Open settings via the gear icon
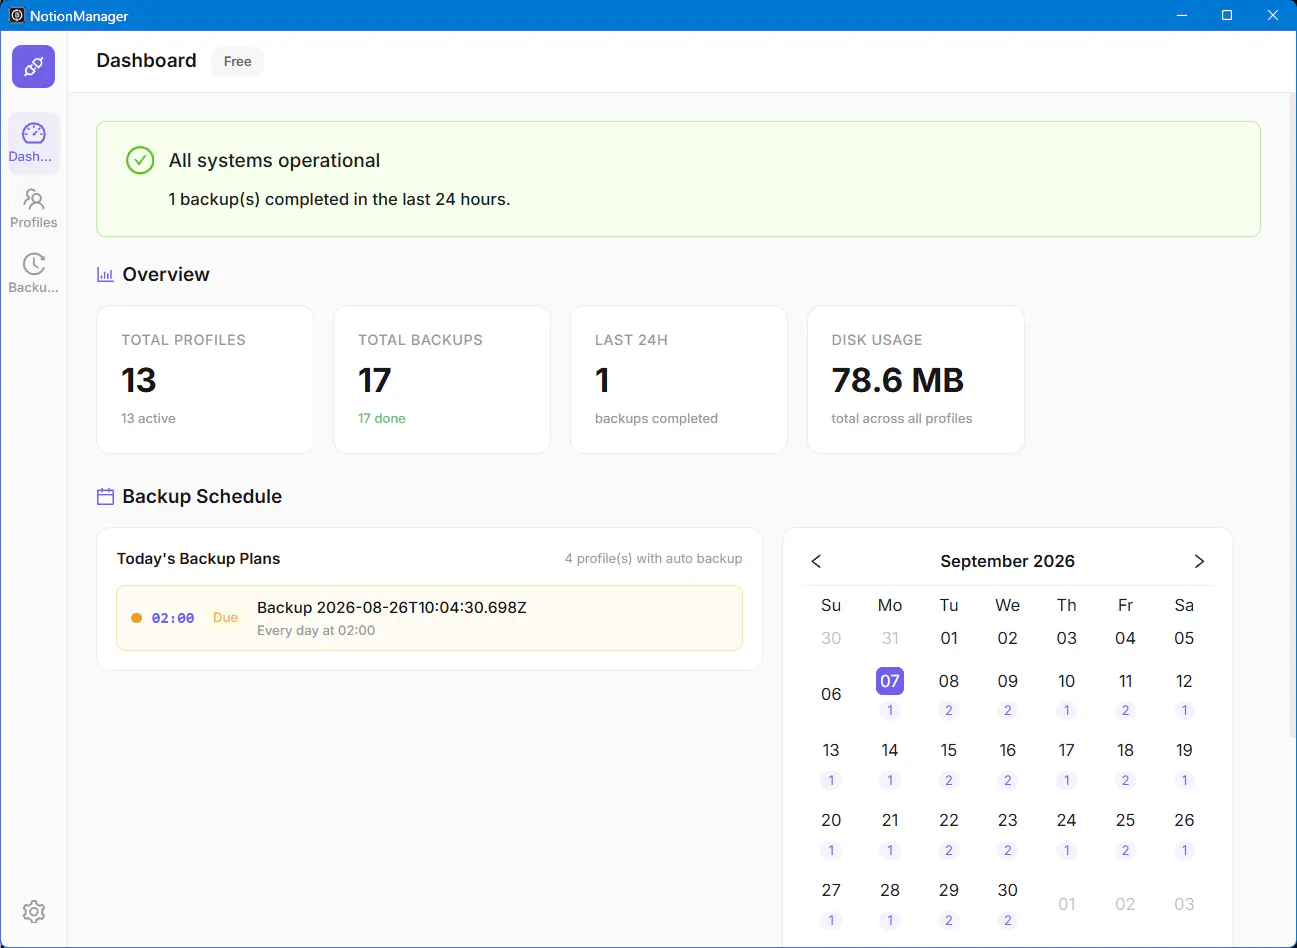Viewport: 1297px width, 948px height. tap(34, 911)
